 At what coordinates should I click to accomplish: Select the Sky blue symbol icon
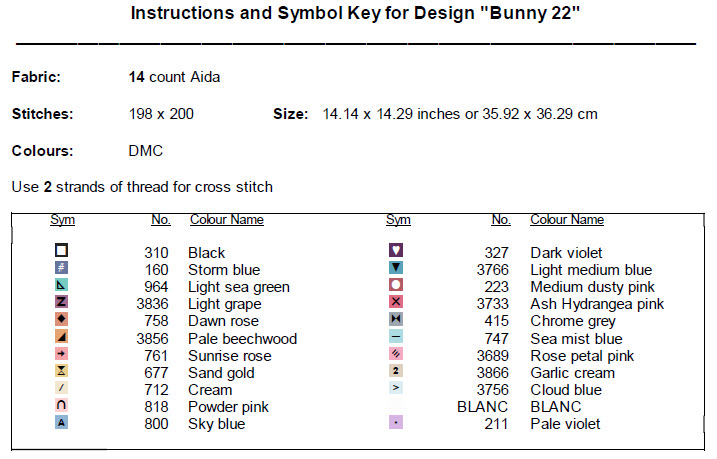[62, 422]
